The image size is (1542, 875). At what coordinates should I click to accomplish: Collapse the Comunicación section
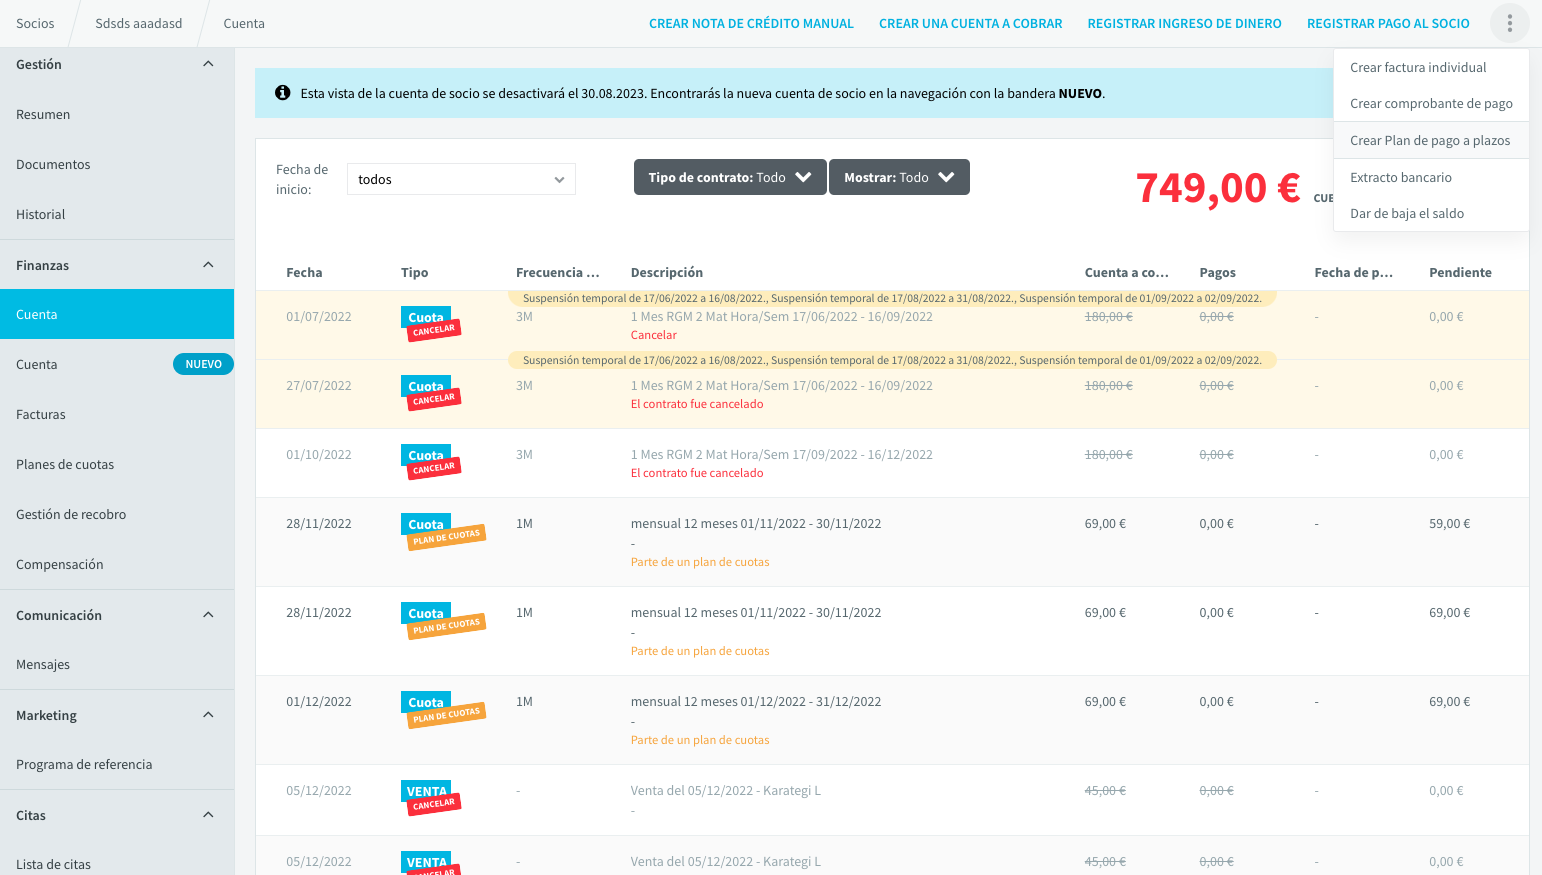208,615
